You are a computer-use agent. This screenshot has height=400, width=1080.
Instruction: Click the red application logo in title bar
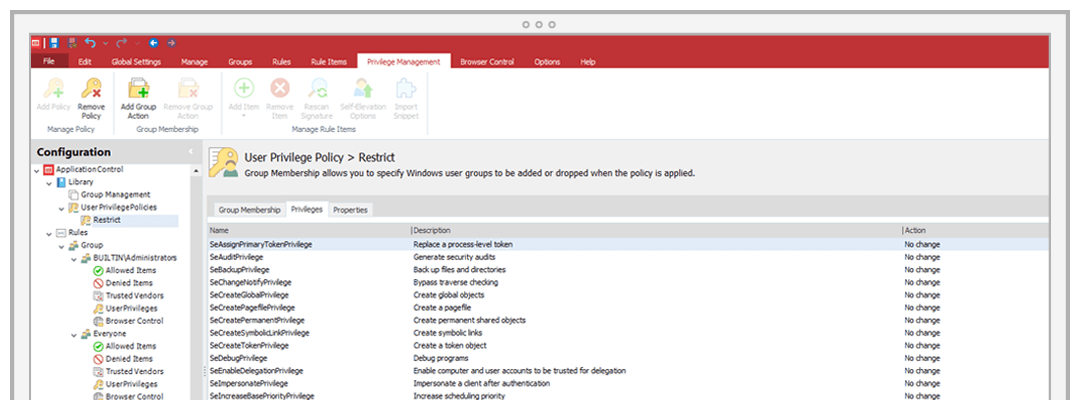click(37, 43)
